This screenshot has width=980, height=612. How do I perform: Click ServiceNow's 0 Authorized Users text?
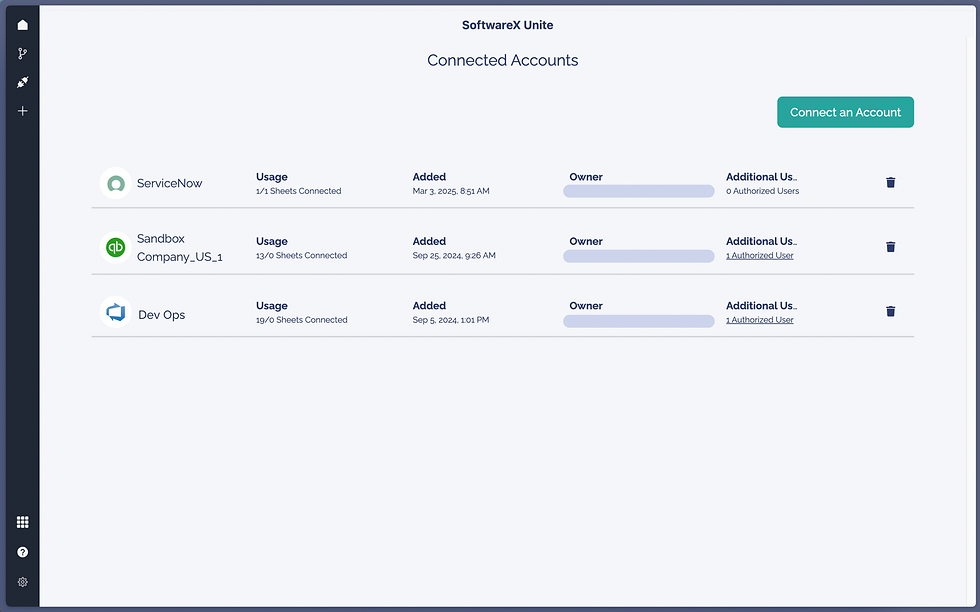pos(762,191)
